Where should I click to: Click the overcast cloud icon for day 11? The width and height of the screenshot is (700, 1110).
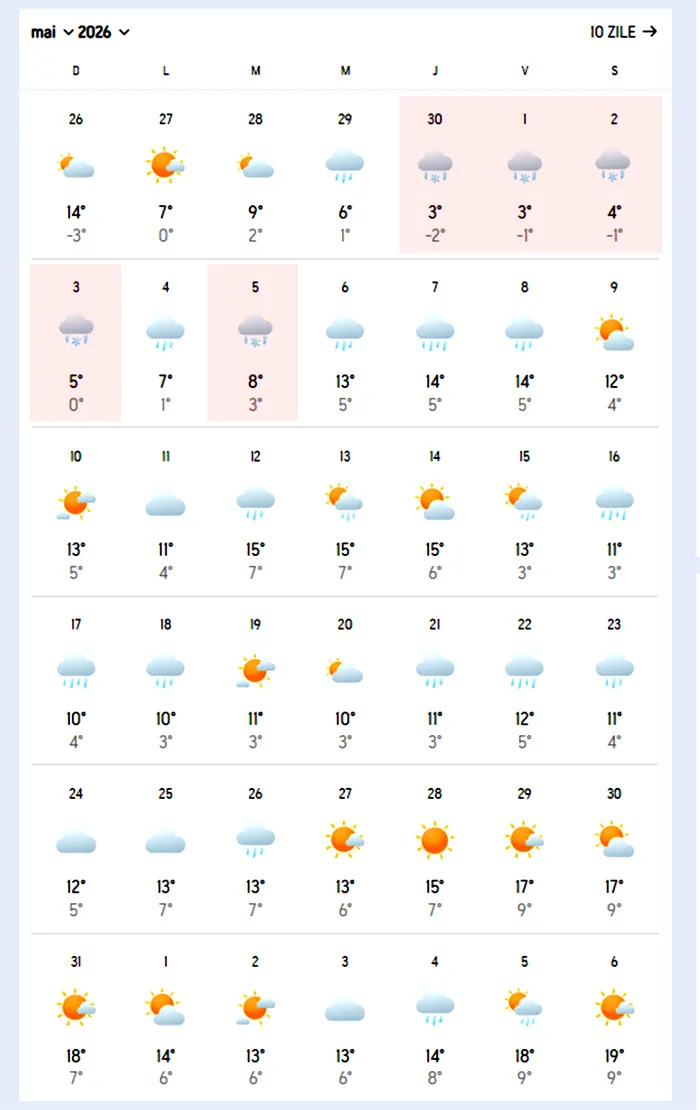(165, 503)
